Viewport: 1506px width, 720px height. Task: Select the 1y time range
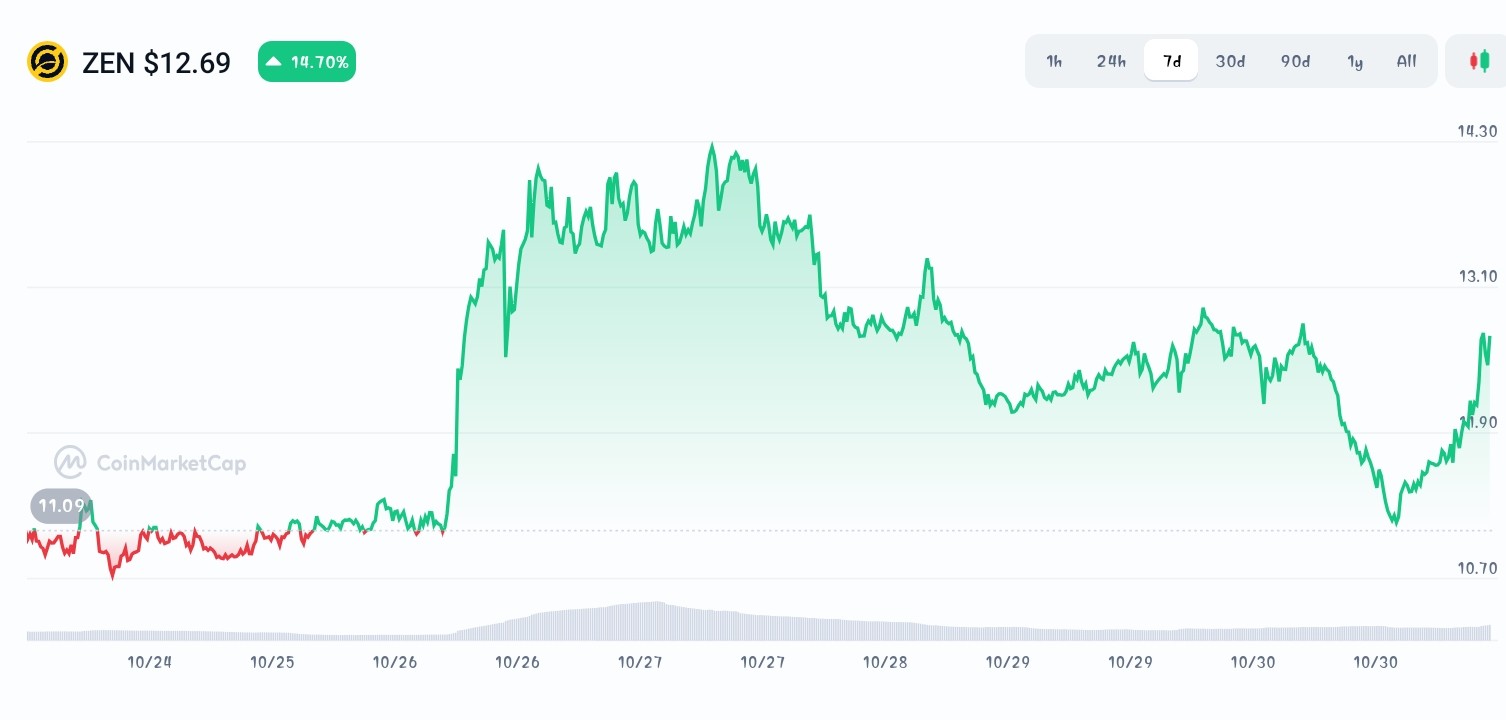1355,61
